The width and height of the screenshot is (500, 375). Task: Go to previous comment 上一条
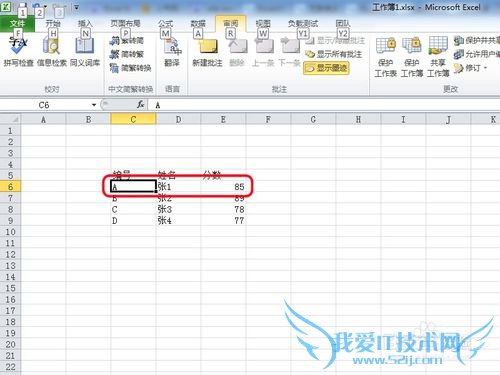coord(263,52)
